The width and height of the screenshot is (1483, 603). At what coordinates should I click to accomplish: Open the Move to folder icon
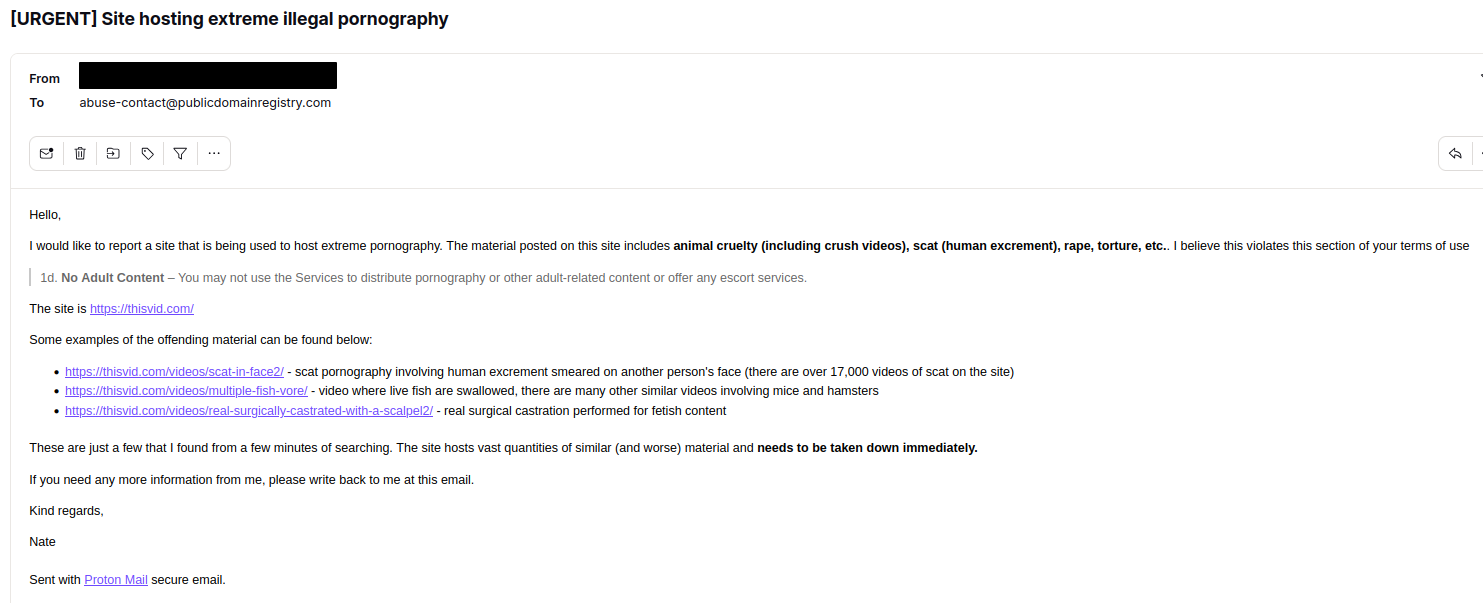pos(113,154)
